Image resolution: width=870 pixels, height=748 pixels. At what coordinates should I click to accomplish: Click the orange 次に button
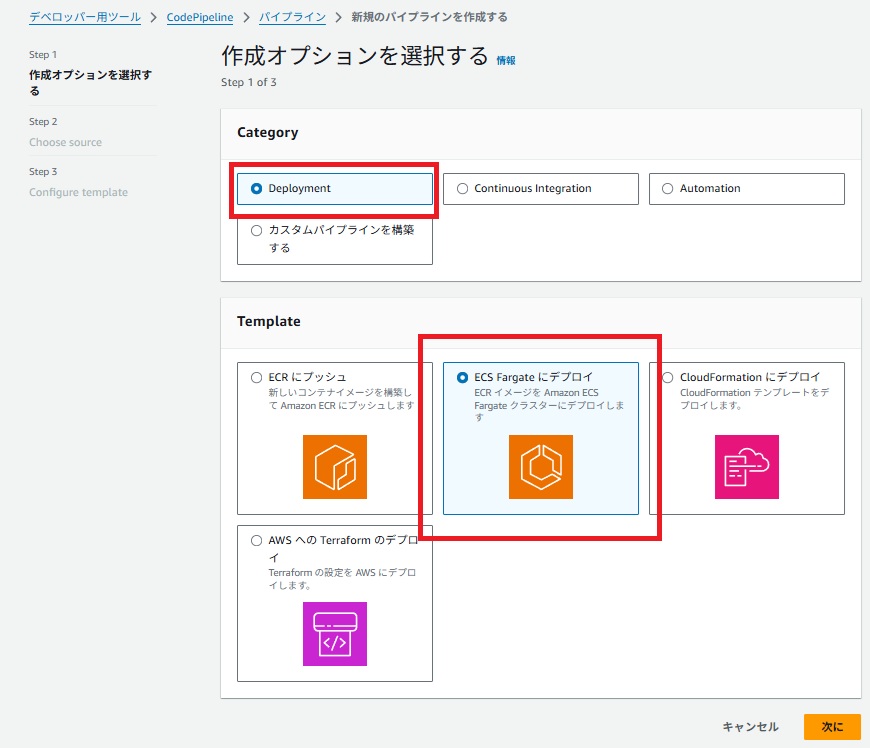pos(832,727)
